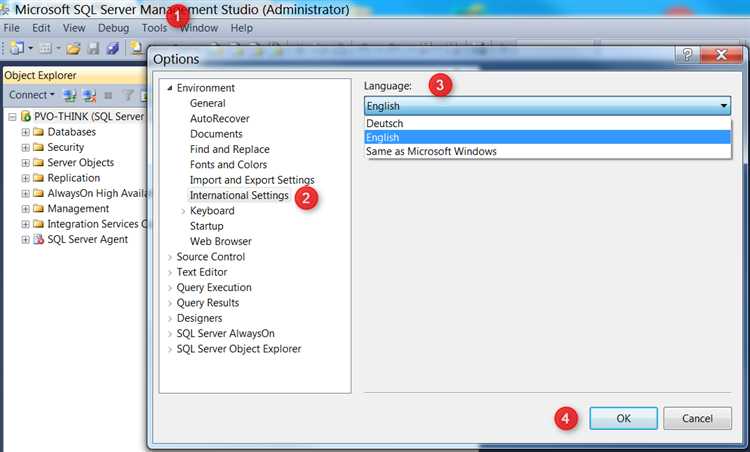Click the Disconnect icon in Object Explorer
Viewport: 750px width, 452px height.
click(x=89, y=95)
